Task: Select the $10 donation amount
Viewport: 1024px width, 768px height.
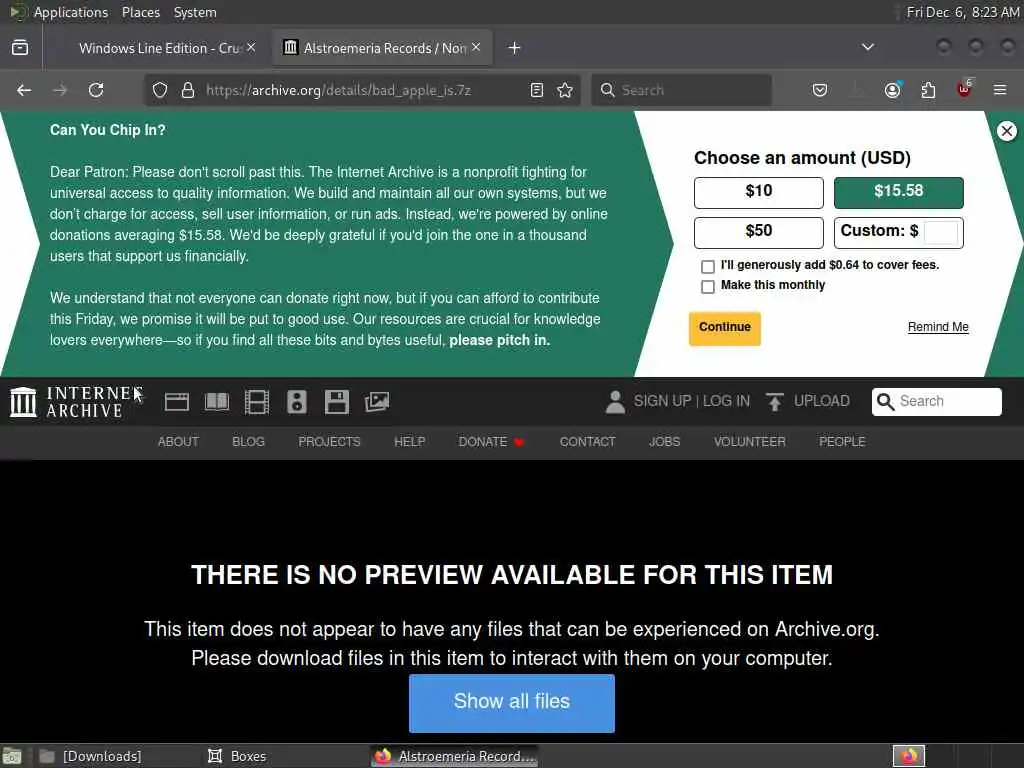Action: (758, 193)
